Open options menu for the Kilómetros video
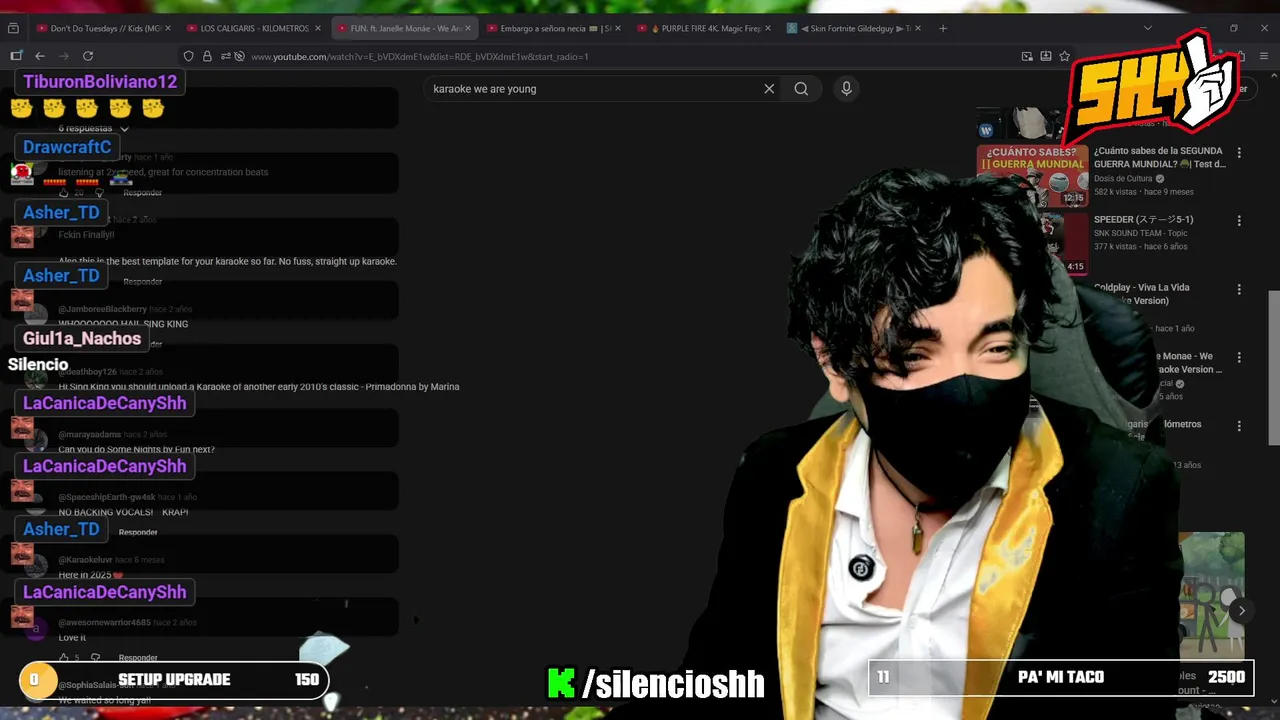The height and width of the screenshot is (720, 1280). coord(1239,425)
